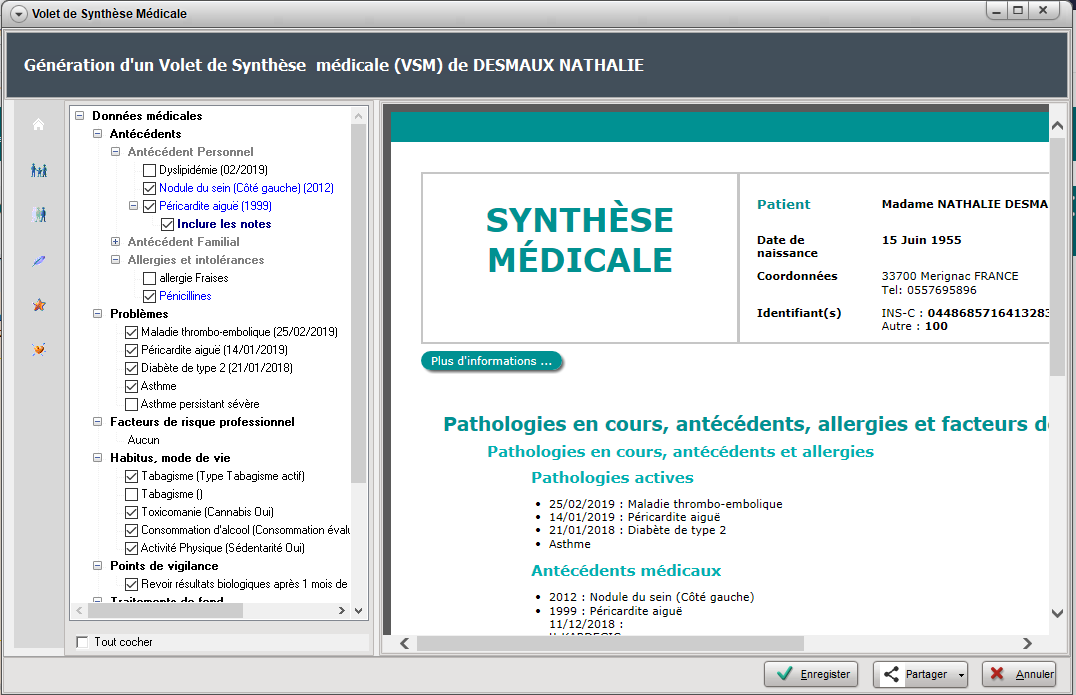Click the Plus d'informations button
This screenshot has height=695, width=1076.
tap(491, 361)
